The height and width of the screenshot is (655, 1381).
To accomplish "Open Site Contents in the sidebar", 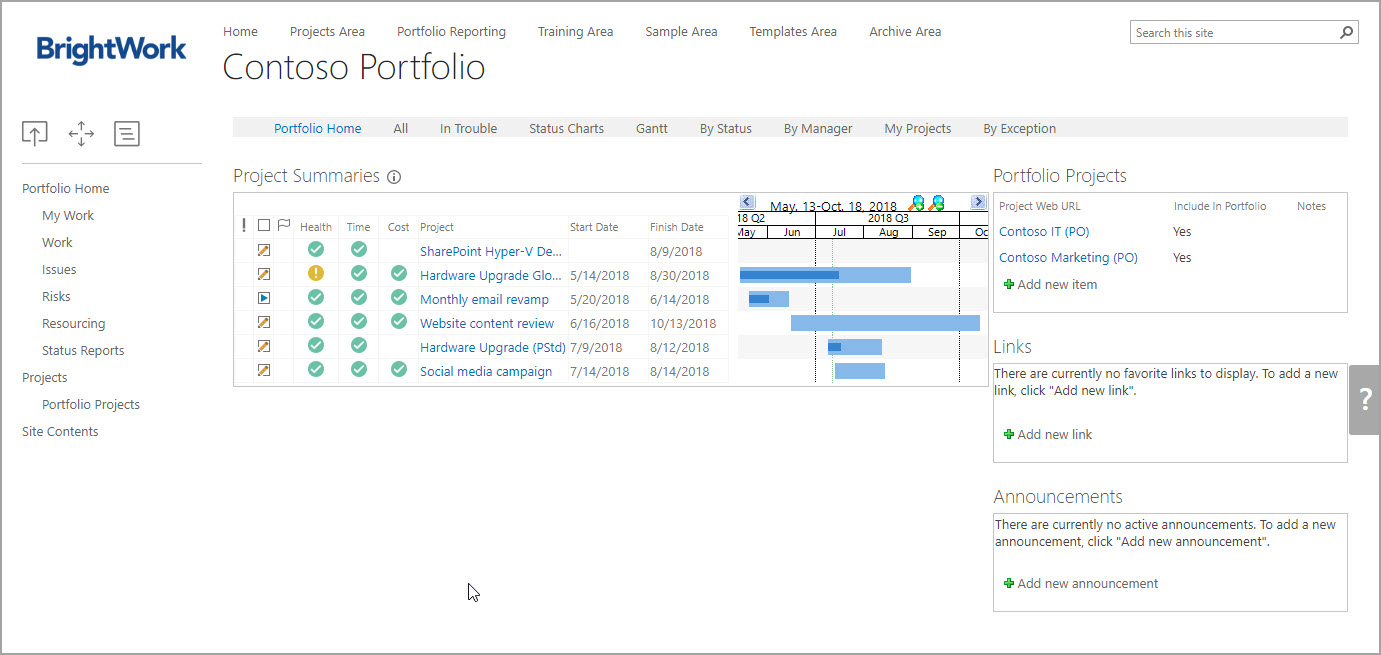I will (60, 432).
